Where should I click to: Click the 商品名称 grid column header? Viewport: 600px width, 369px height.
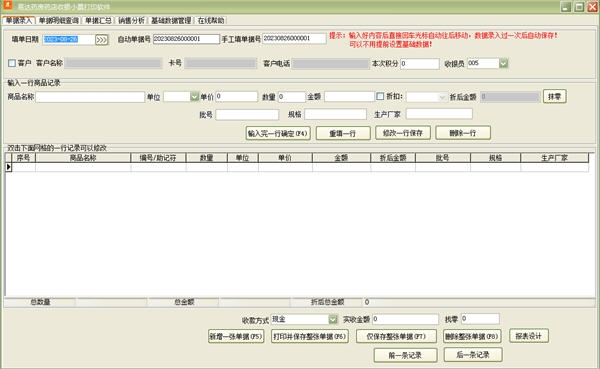point(83,158)
